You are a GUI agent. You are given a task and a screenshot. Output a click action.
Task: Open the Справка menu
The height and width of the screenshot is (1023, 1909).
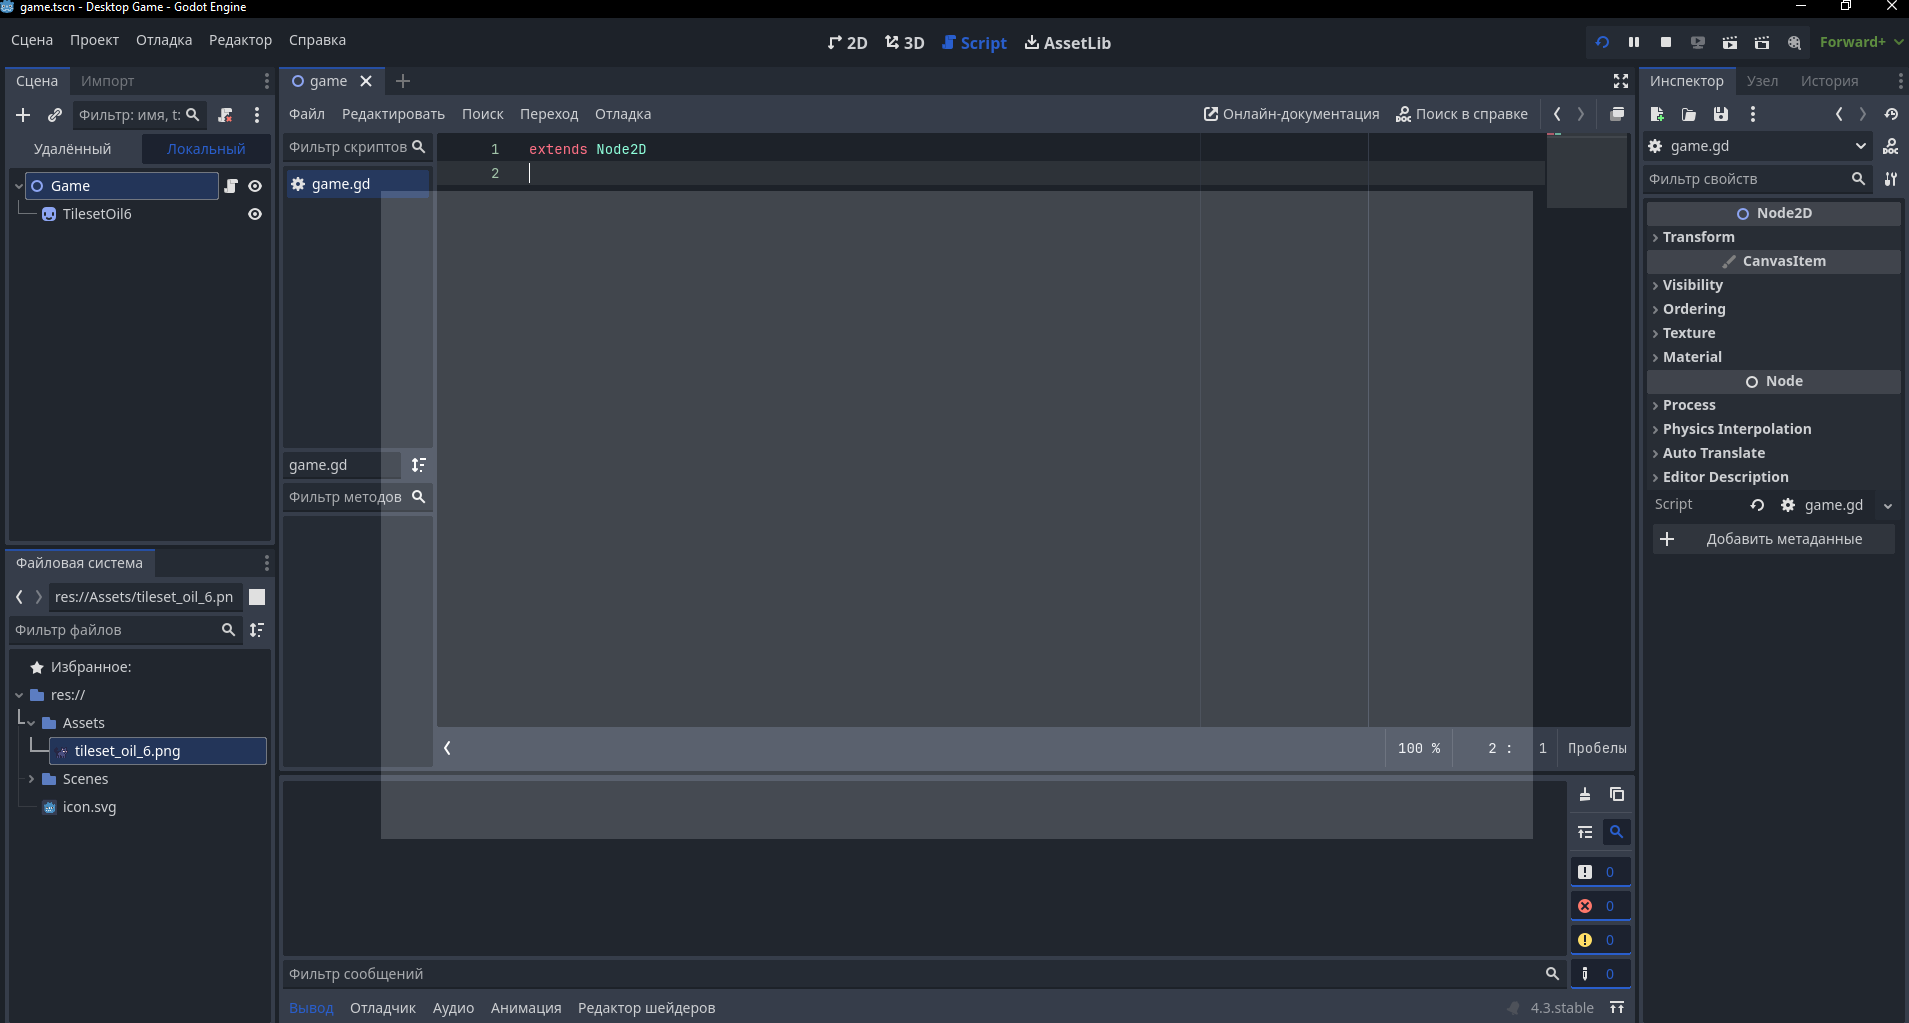pyautogui.click(x=317, y=40)
